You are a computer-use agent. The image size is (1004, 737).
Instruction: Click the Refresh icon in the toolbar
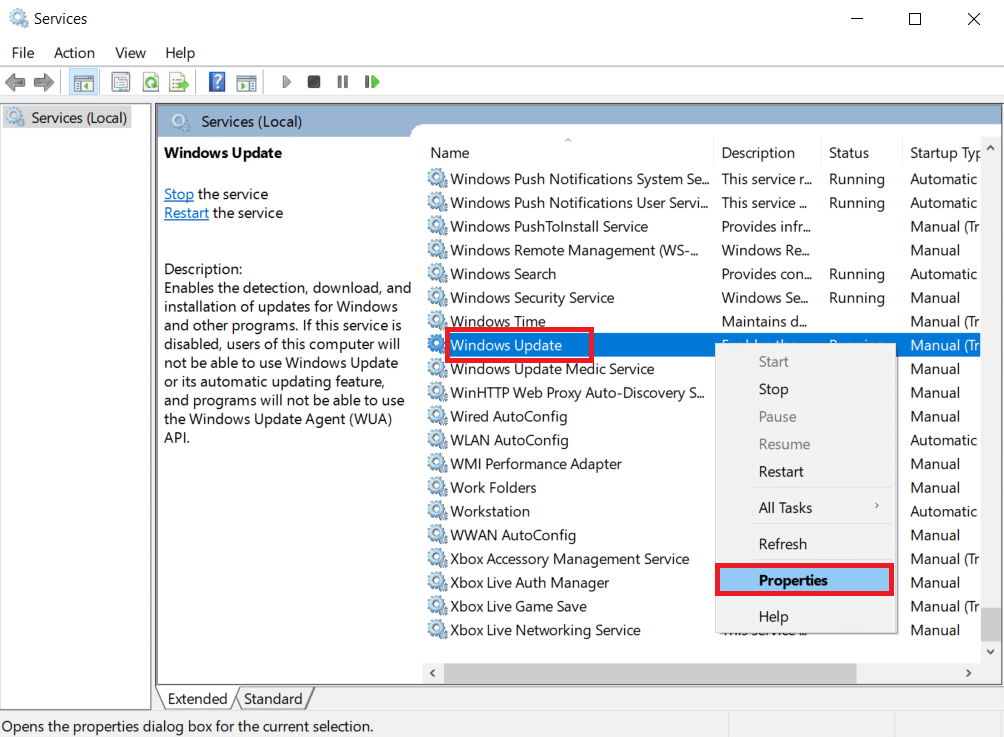[x=149, y=81]
